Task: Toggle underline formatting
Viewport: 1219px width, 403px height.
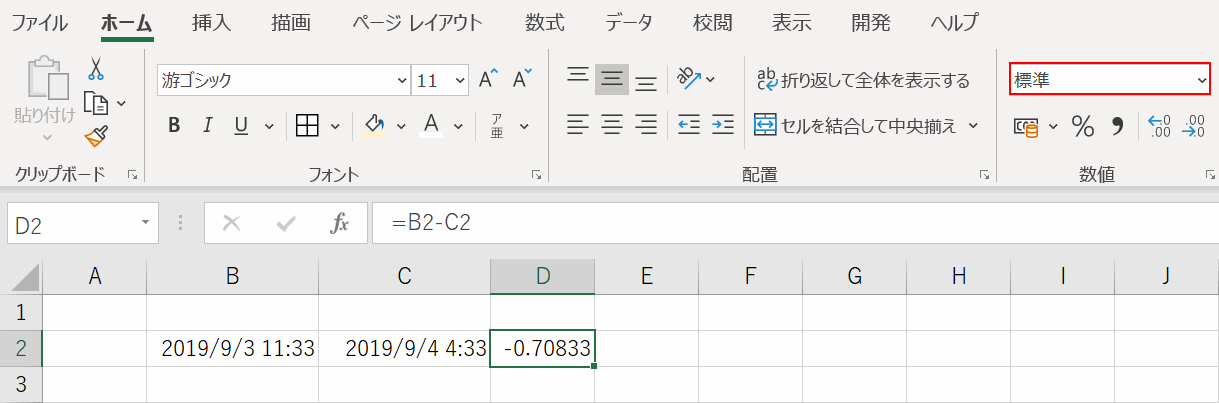Action: pyautogui.click(x=241, y=126)
